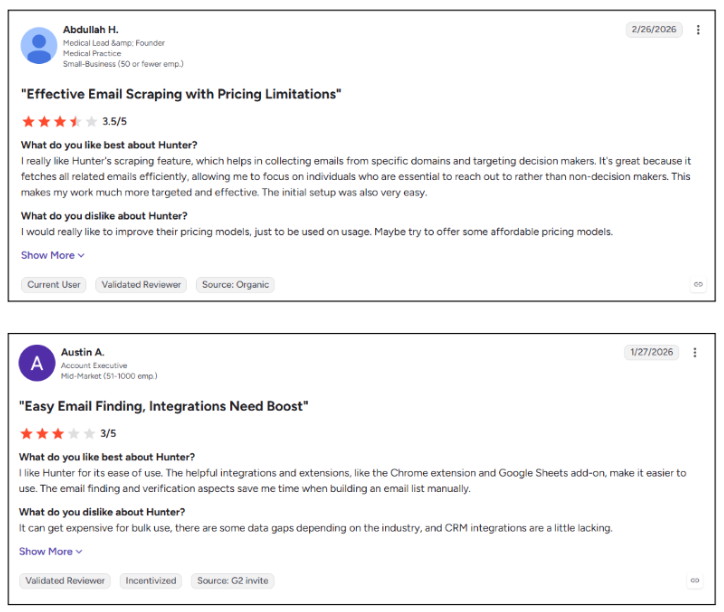Viewport: 724px width, 612px height.
Task: Click the Source: Organic tag
Action: click(x=235, y=285)
